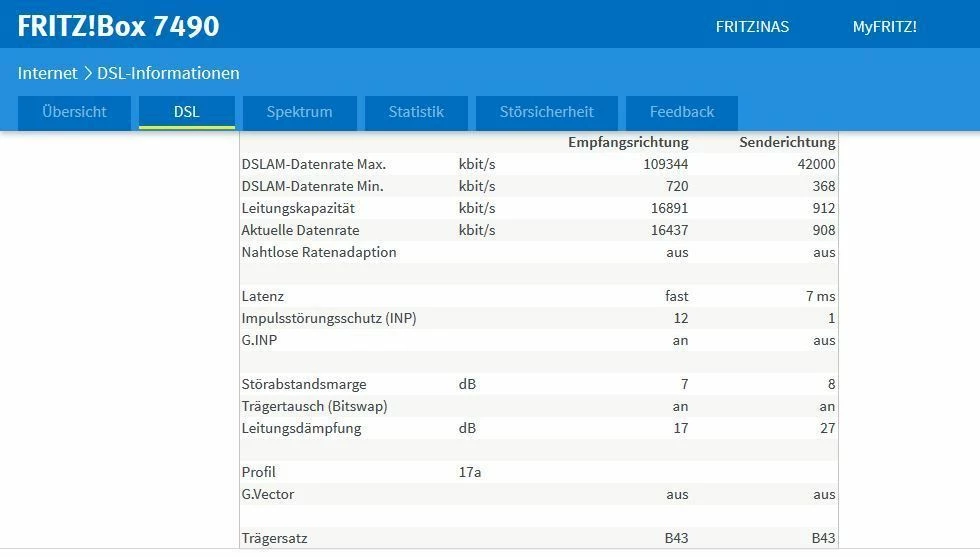Click the DSL-Informationen breadcrumb
The height and width of the screenshot is (557, 980).
tap(168, 73)
